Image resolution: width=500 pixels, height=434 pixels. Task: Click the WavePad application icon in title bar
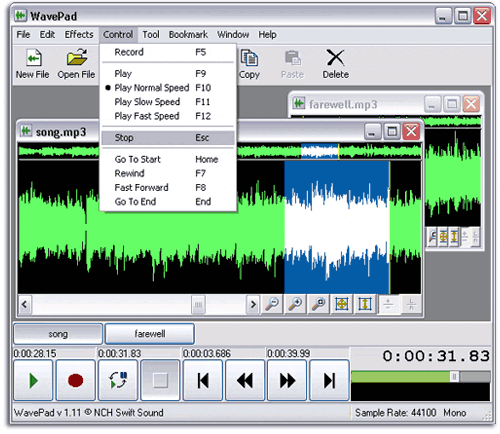tap(21, 15)
